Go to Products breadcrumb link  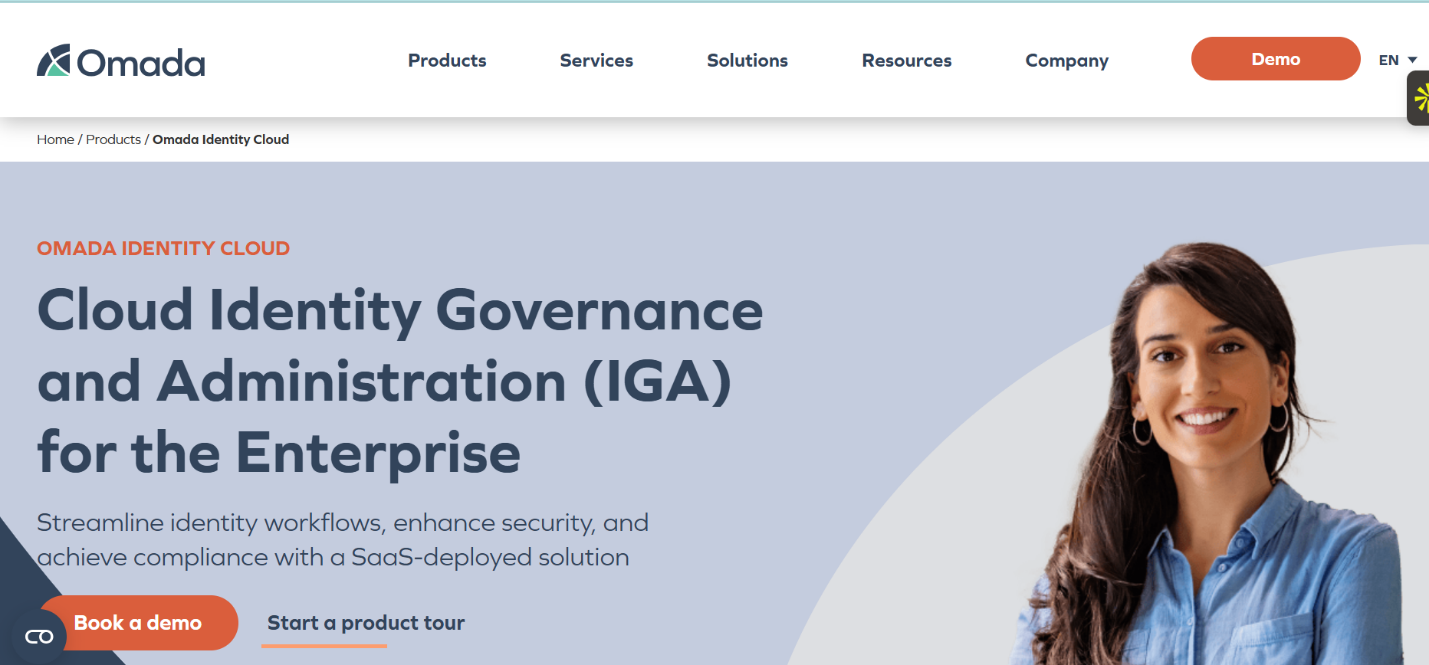pyautogui.click(x=113, y=140)
